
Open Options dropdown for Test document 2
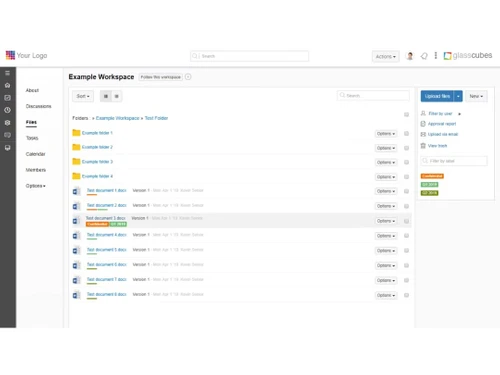point(386,206)
